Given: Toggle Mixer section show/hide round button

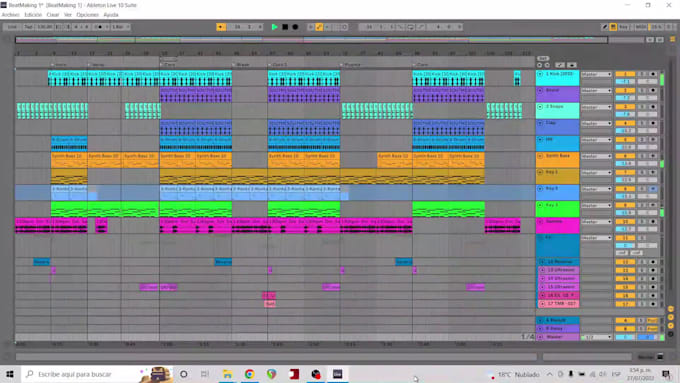Looking at the screenshot, I should 670,325.
